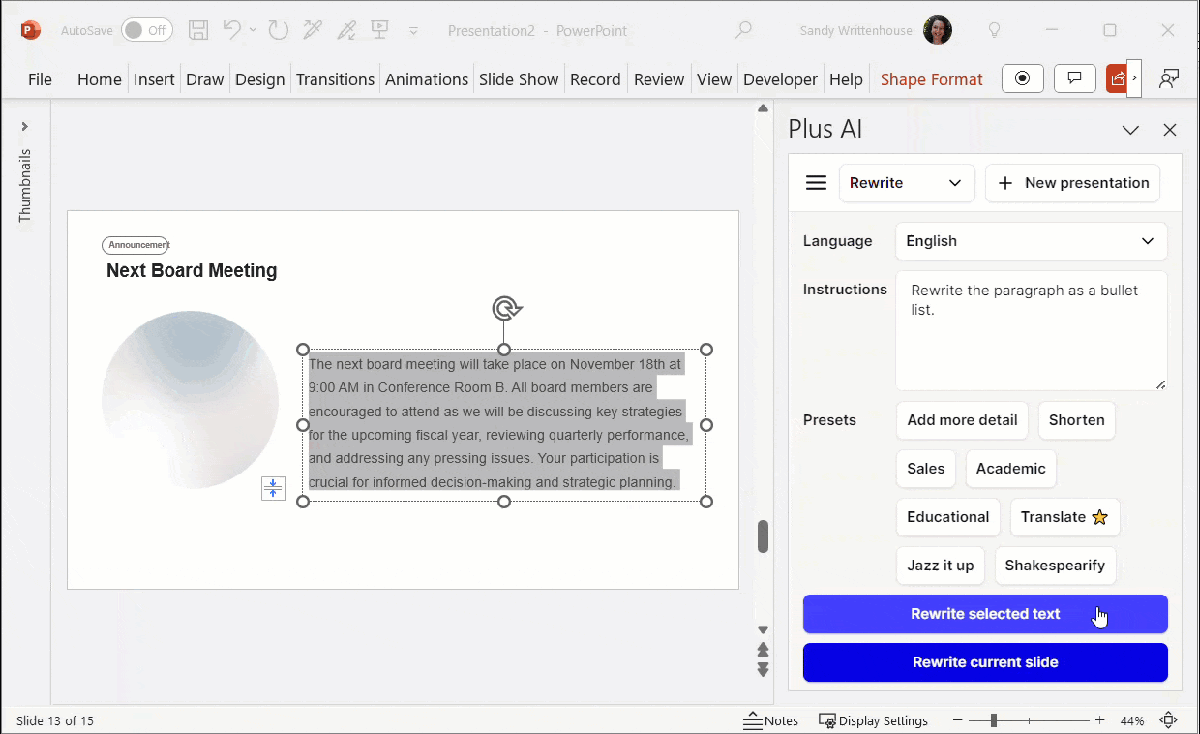Click the Undo arrow icon
The image size is (1200, 734).
click(232, 30)
